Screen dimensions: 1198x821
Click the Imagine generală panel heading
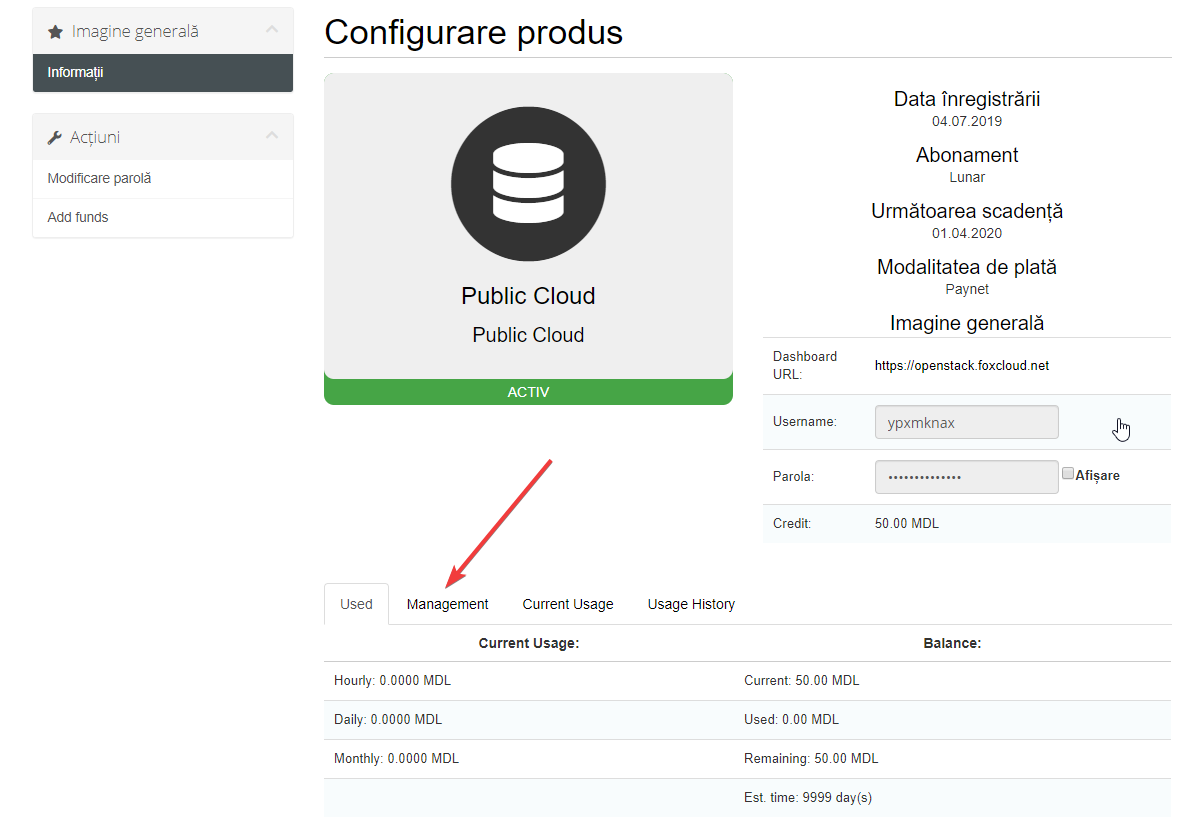(135, 32)
